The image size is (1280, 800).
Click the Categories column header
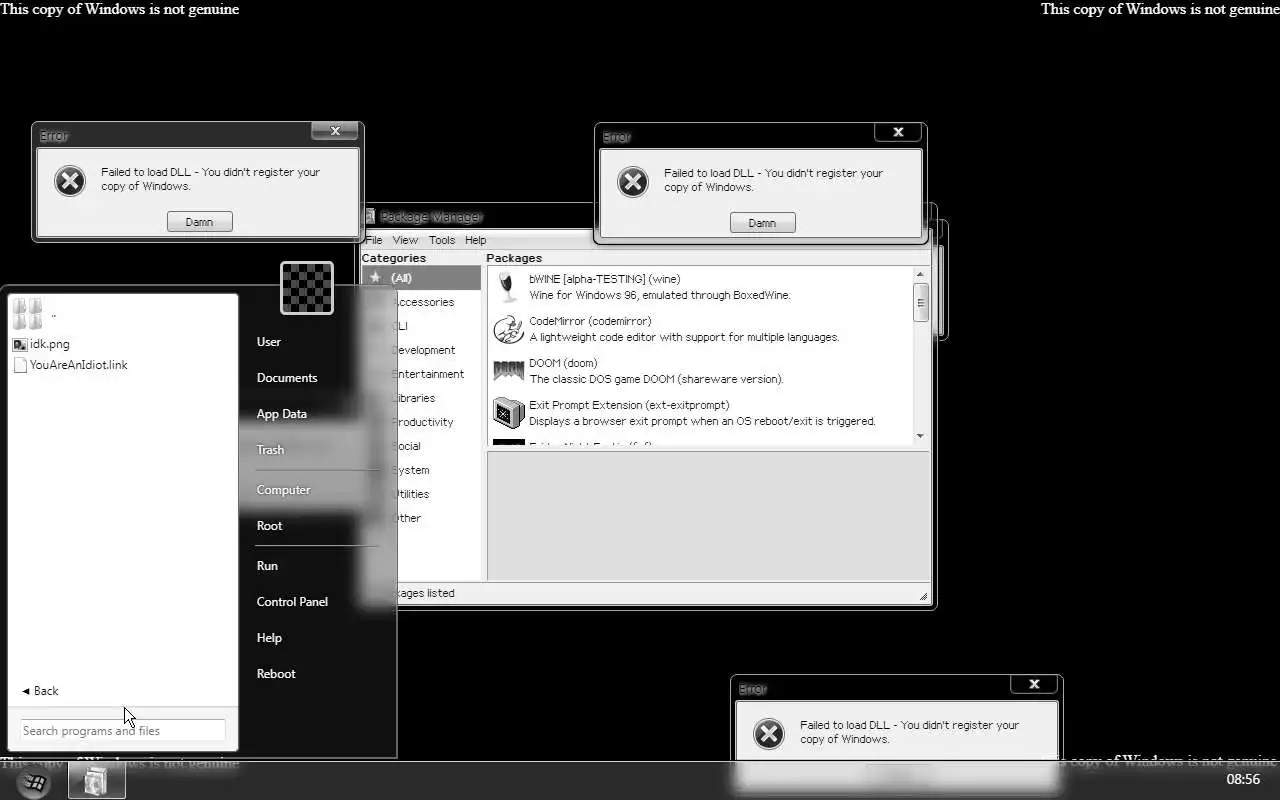click(x=394, y=258)
